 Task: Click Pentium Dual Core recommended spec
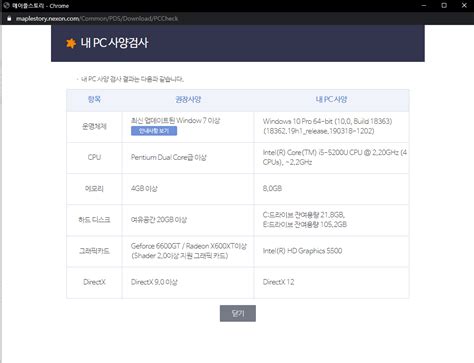(169, 157)
